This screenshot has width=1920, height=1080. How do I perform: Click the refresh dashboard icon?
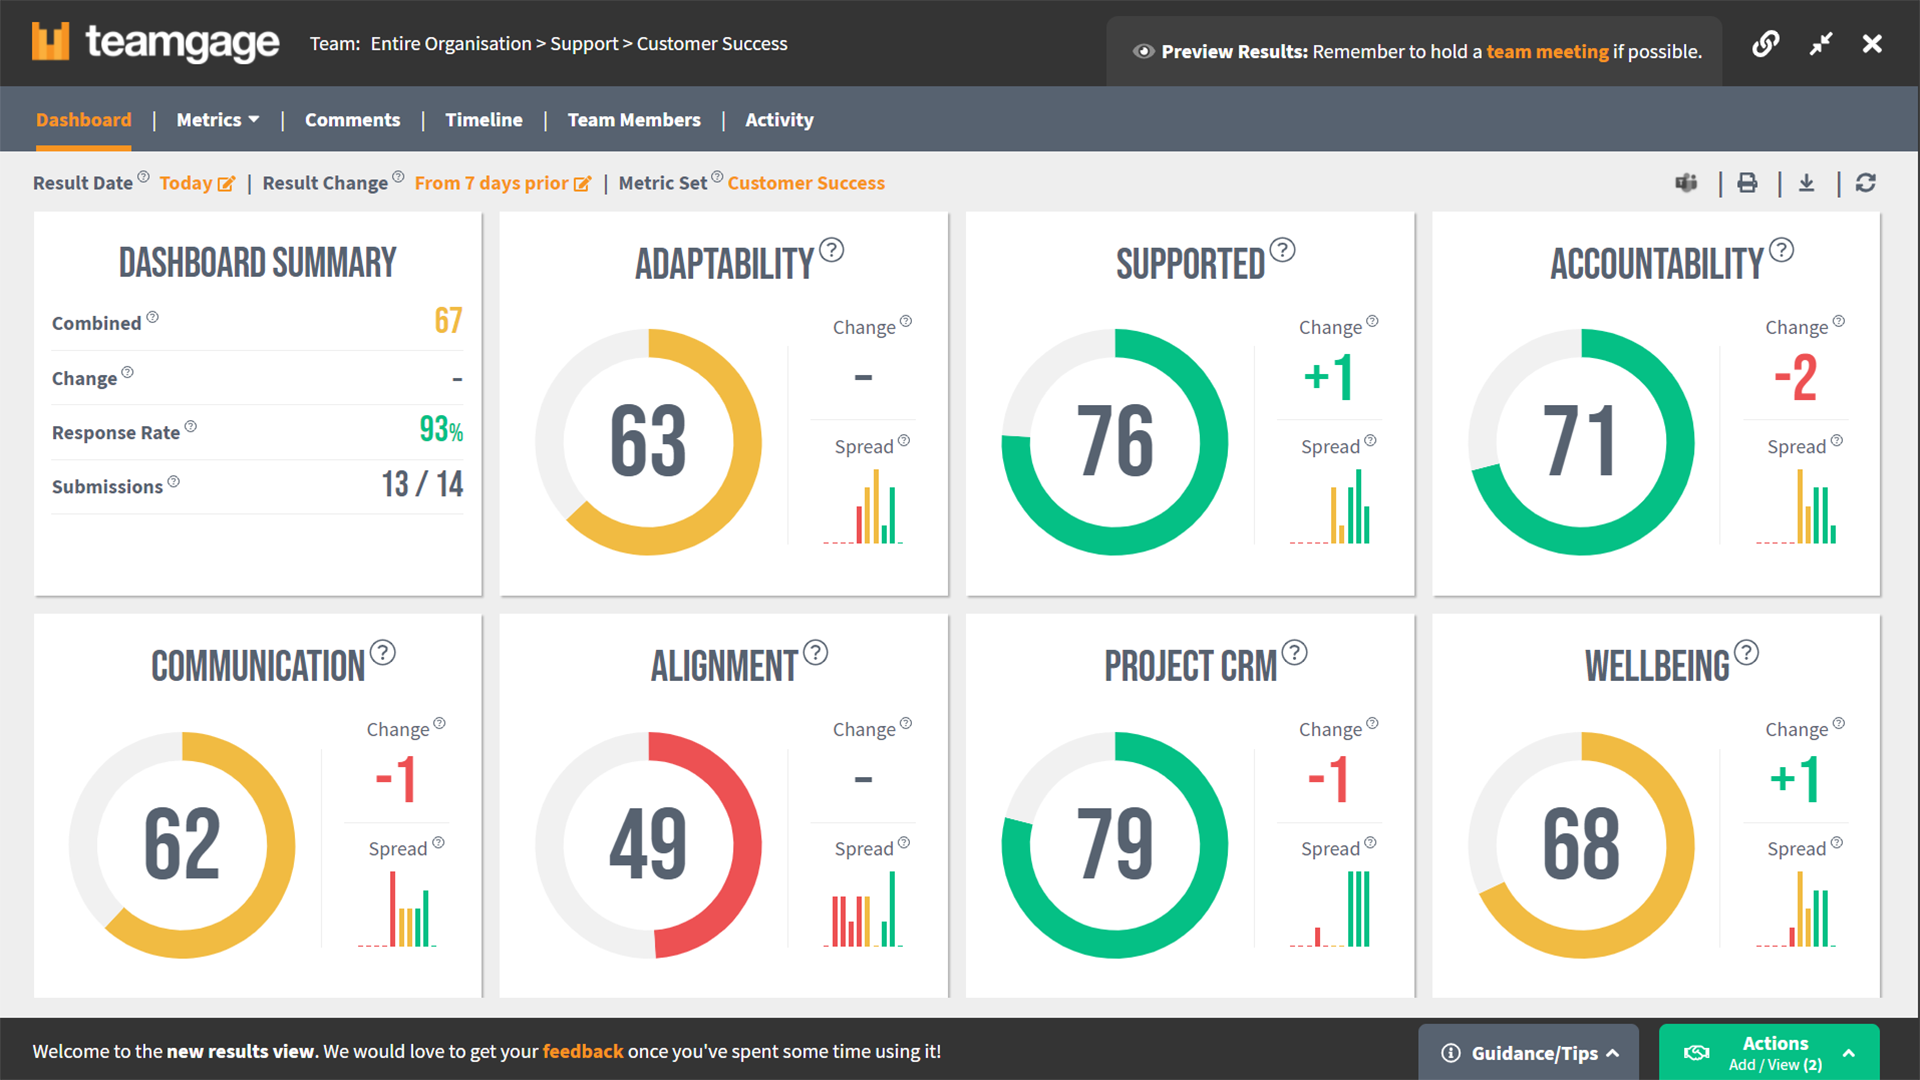tap(1865, 183)
